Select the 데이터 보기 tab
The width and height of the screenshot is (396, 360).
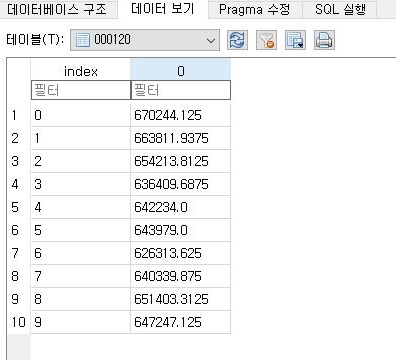pos(163,9)
